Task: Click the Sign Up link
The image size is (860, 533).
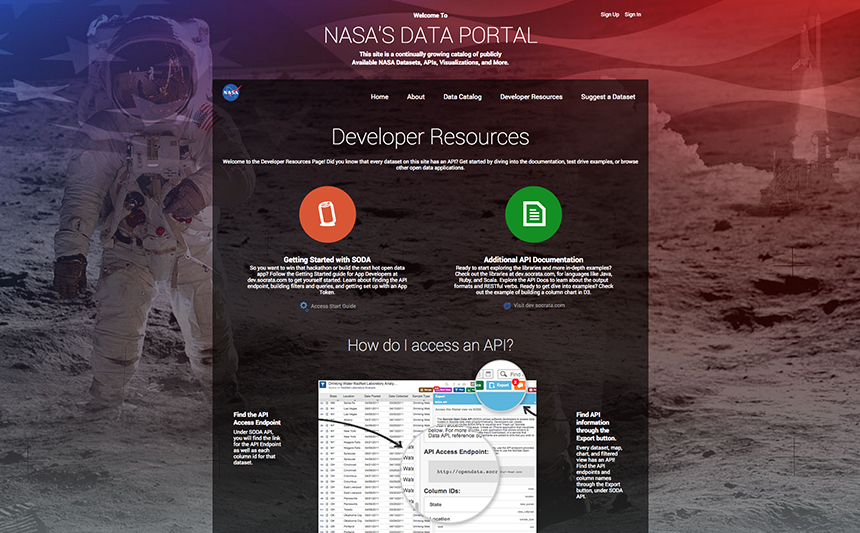Action: tap(610, 15)
